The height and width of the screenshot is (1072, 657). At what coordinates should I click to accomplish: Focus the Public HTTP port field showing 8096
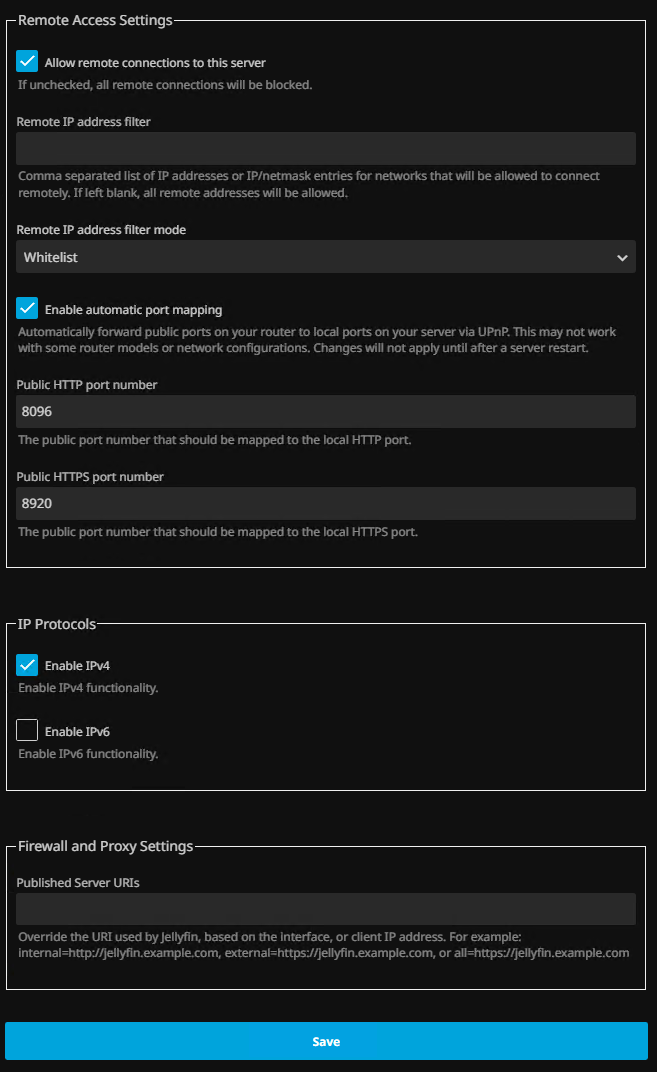[326, 411]
